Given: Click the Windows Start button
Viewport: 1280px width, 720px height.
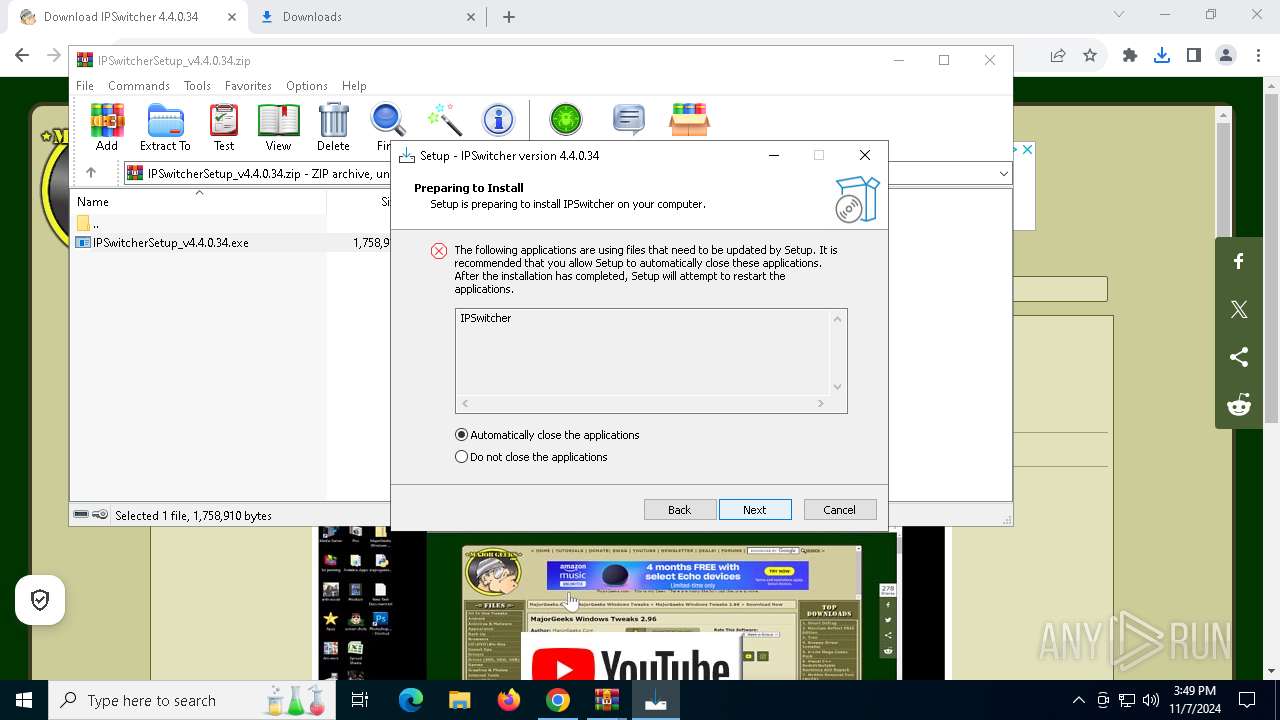Looking at the screenshot, I should [x=24, y=700].
